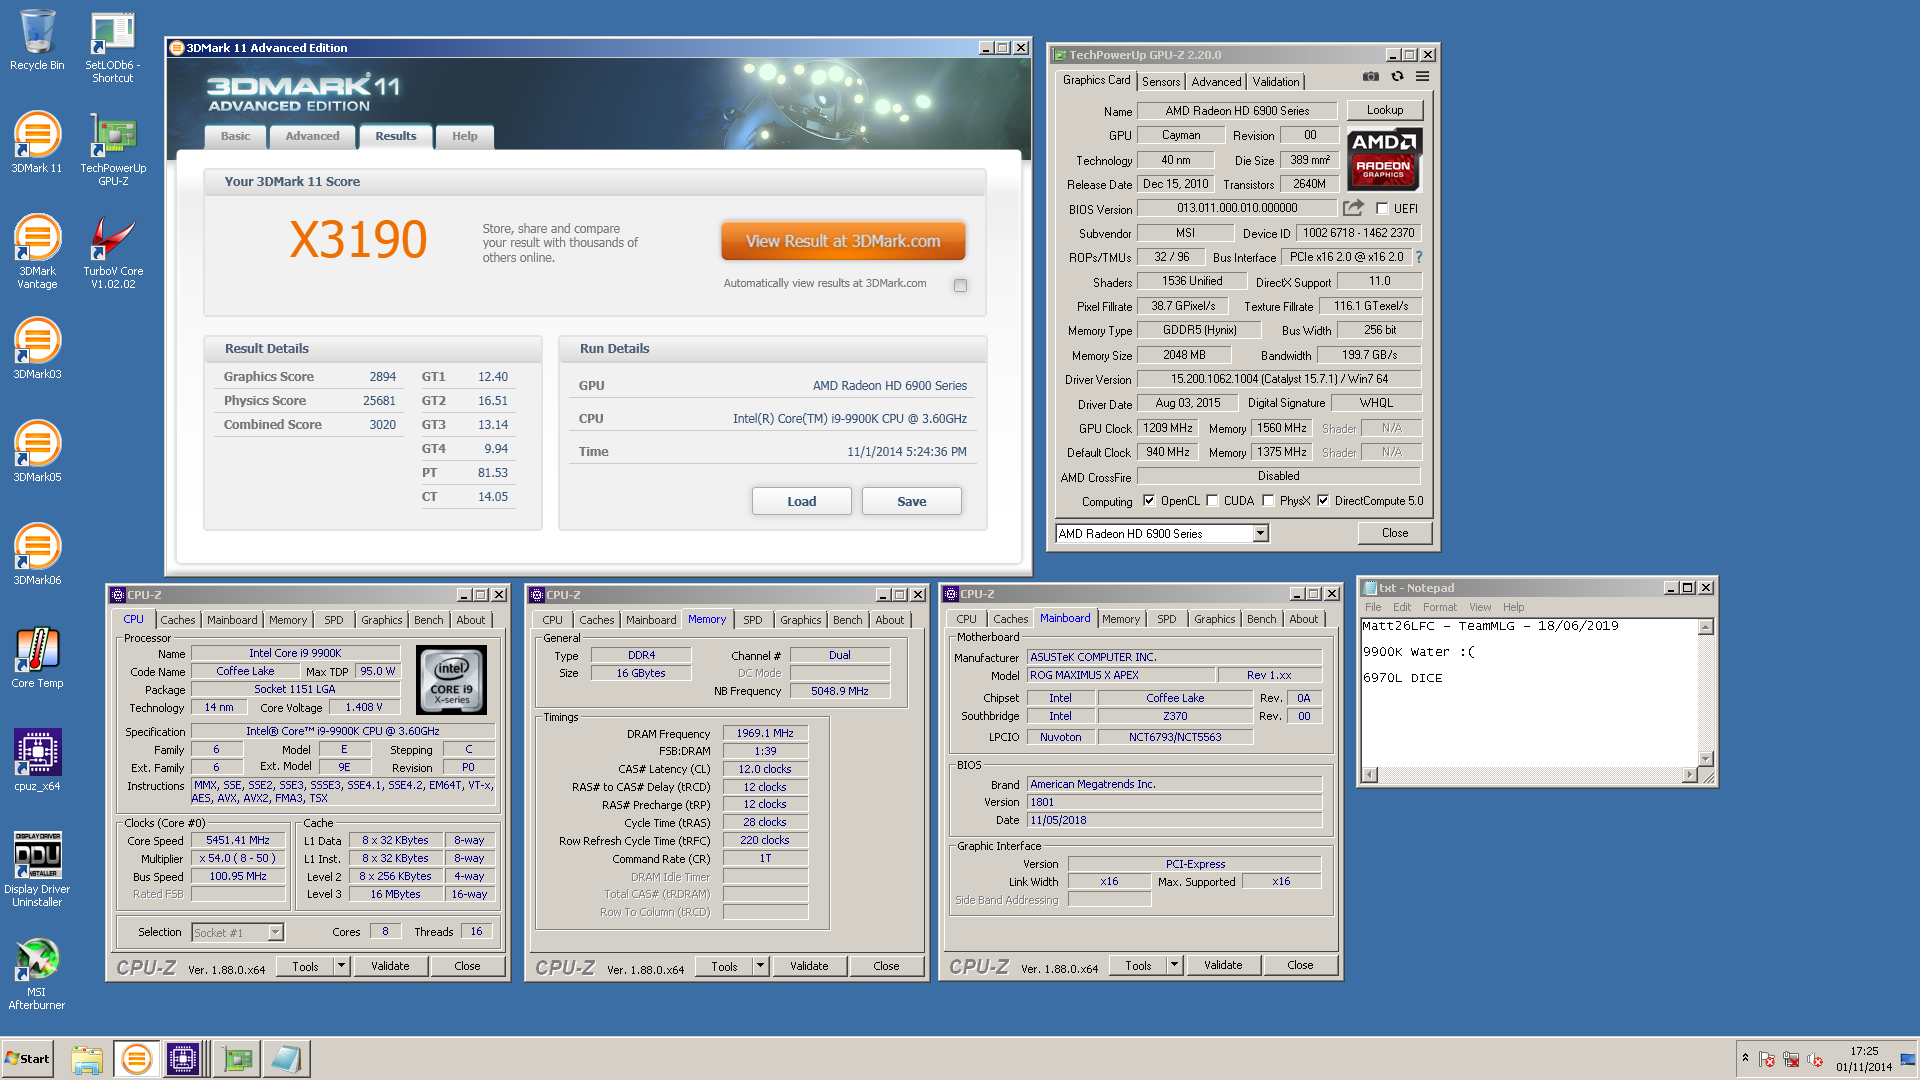
Task: Click the Load button in Run Details
Action: pyautogui.click(x=802, y=502)
